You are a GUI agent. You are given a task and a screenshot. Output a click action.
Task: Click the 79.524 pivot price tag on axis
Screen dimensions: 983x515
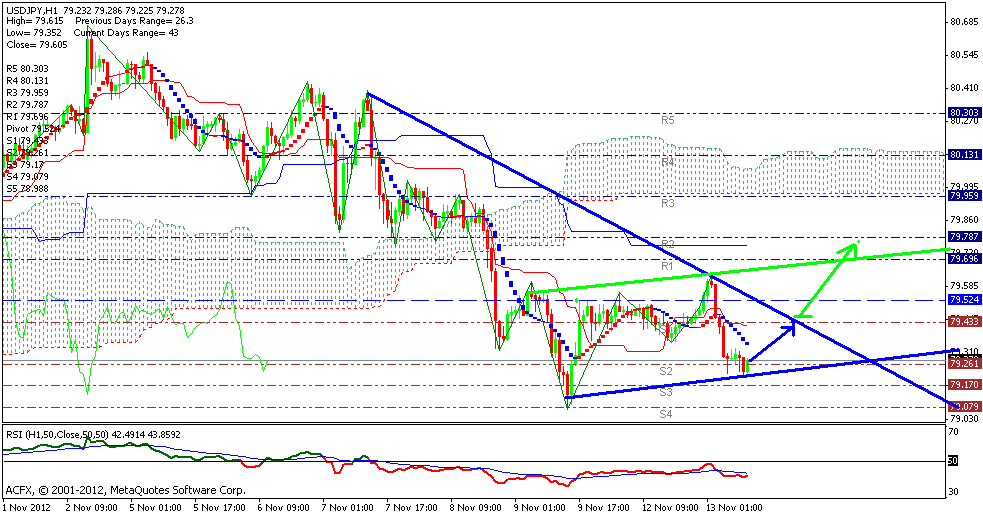pos(964,300)
